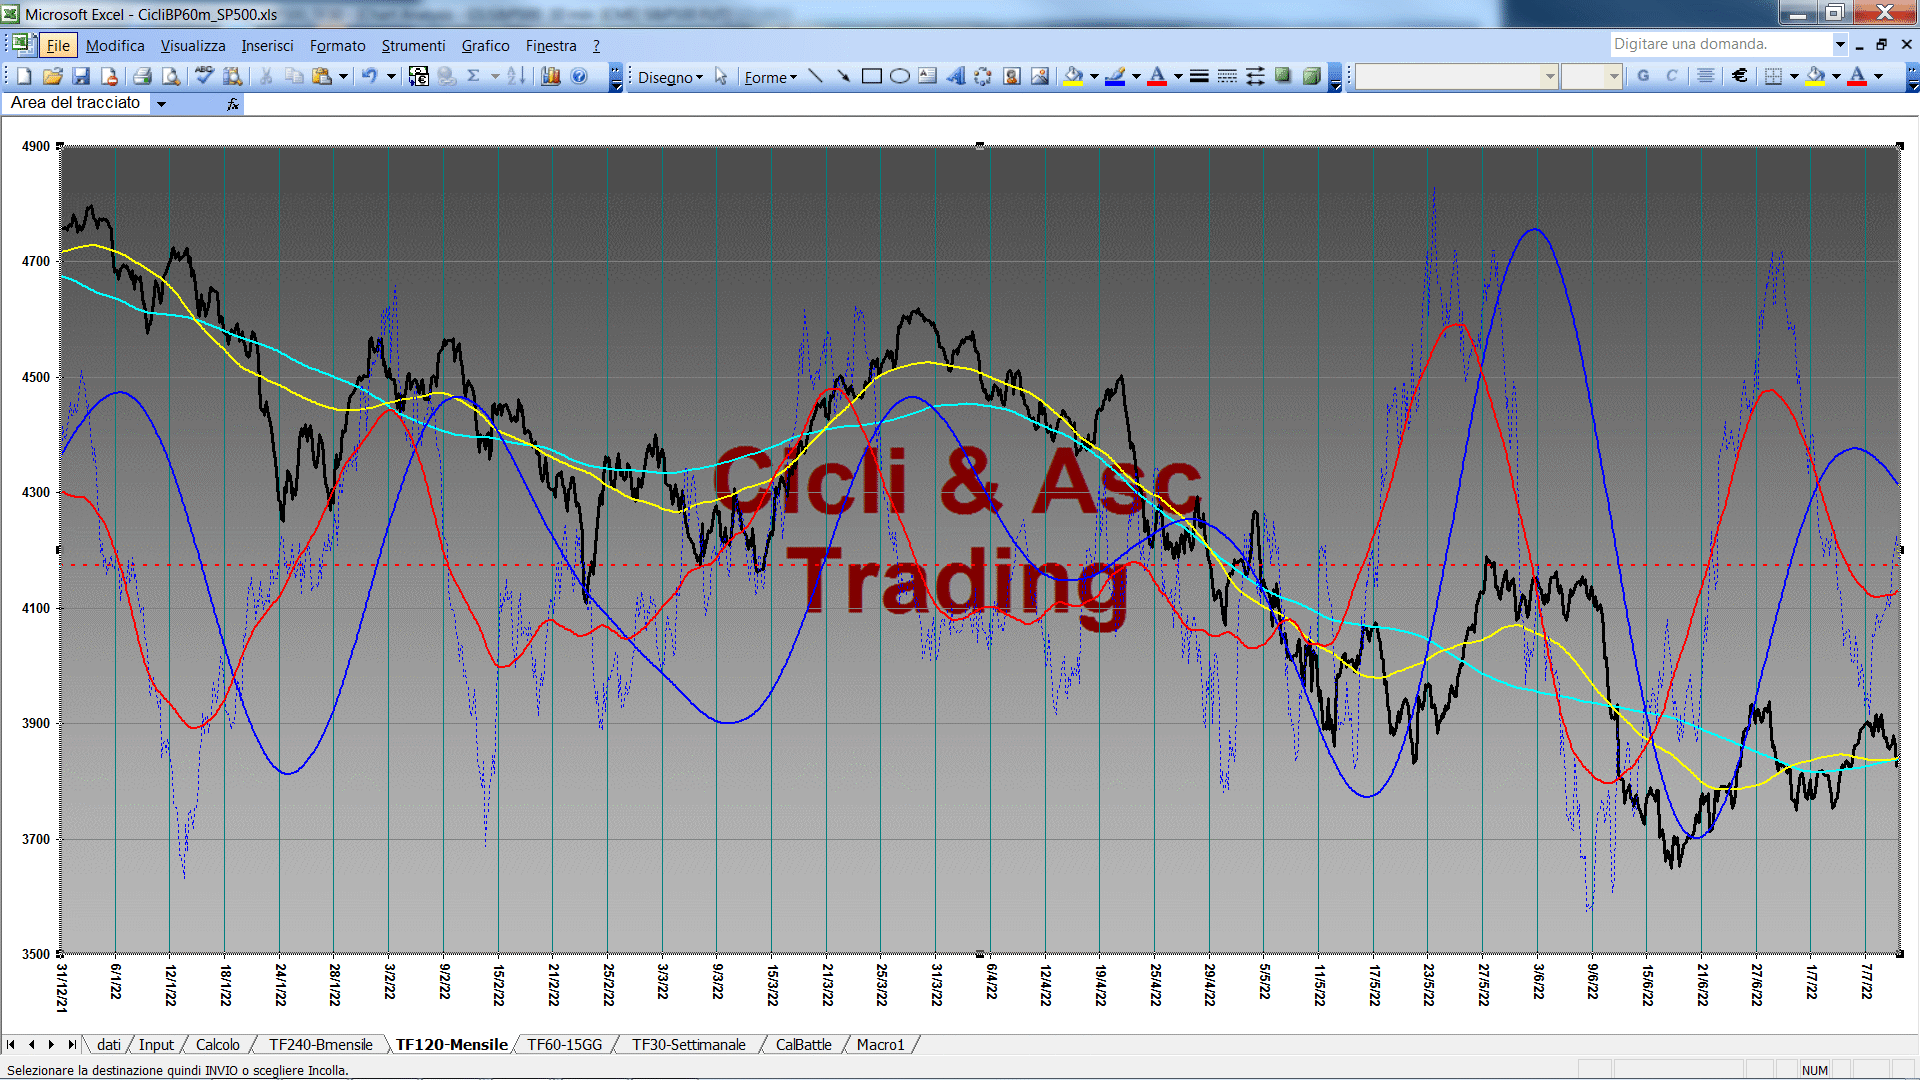Switch to the TF30-Settimanale sheet tab
Image resolution: width=1920 pixels, height=1080 pixels.
pyautogui.click(x=688, y=1044)
